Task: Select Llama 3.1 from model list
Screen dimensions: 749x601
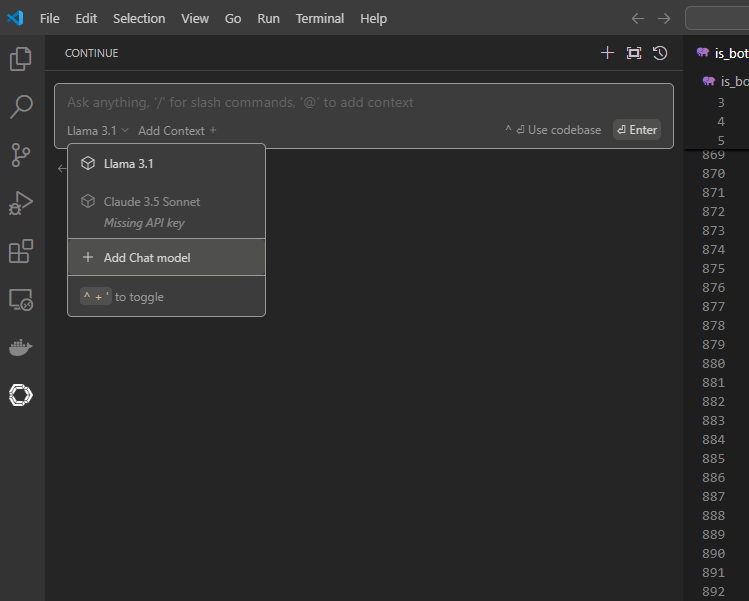Action: (x=166, y=163)
